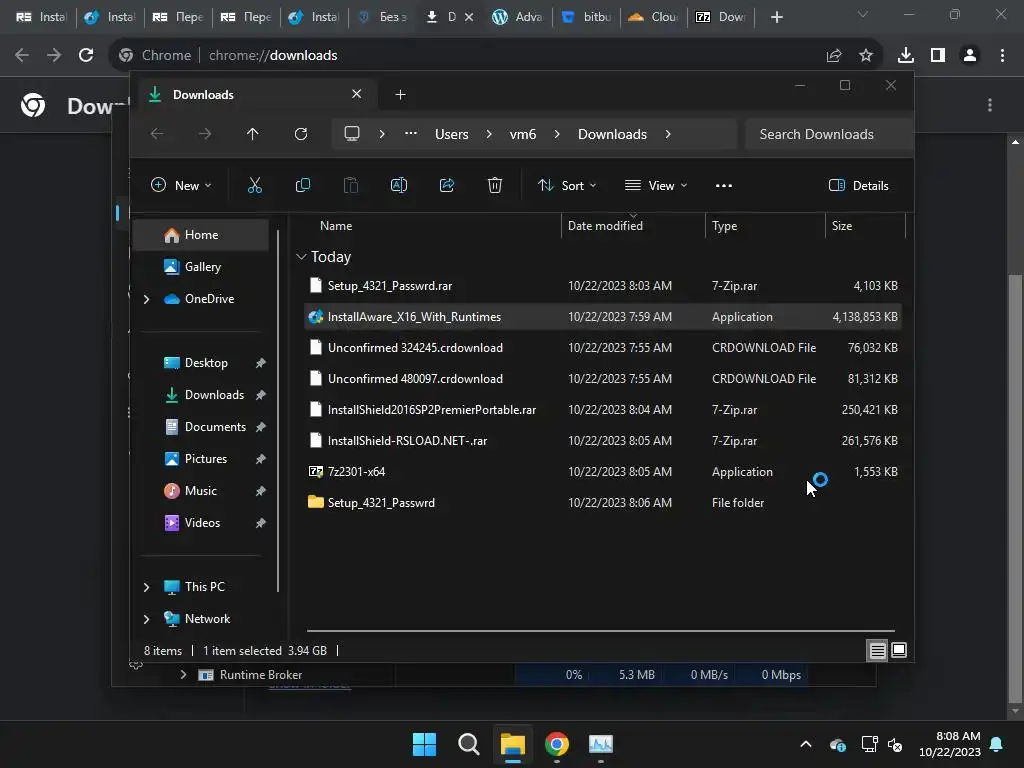Click the Share icon in Explorer toolbar
The image size is (1024, 768).
(x=447, y=185)
